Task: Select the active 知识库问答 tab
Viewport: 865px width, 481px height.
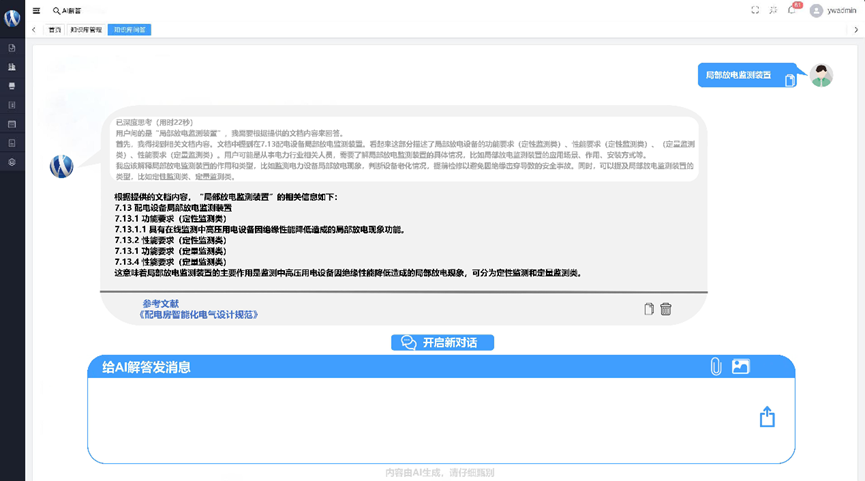Action: (x=130, y=30)
